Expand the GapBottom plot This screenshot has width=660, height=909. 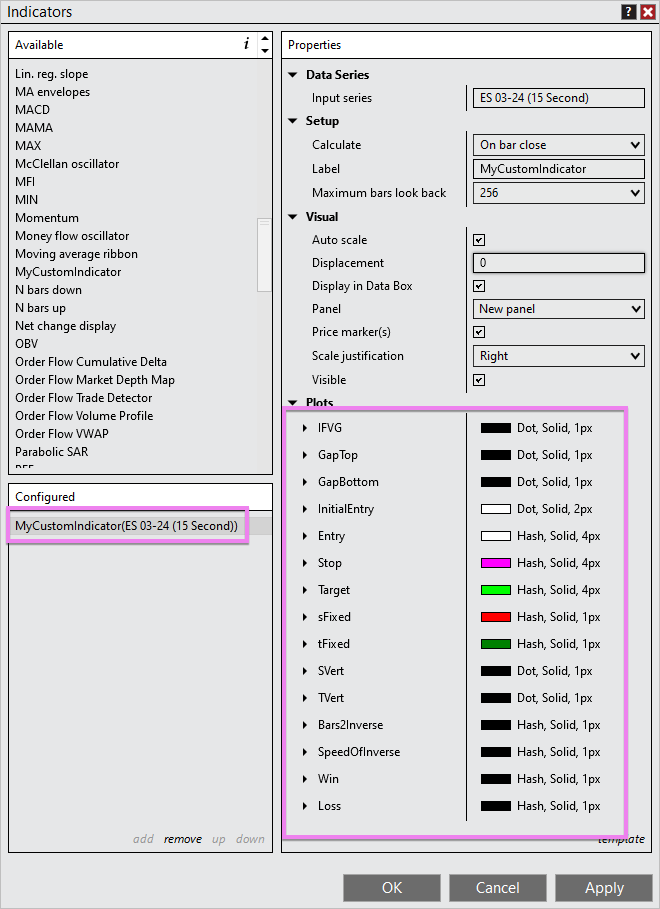(304, 482)
